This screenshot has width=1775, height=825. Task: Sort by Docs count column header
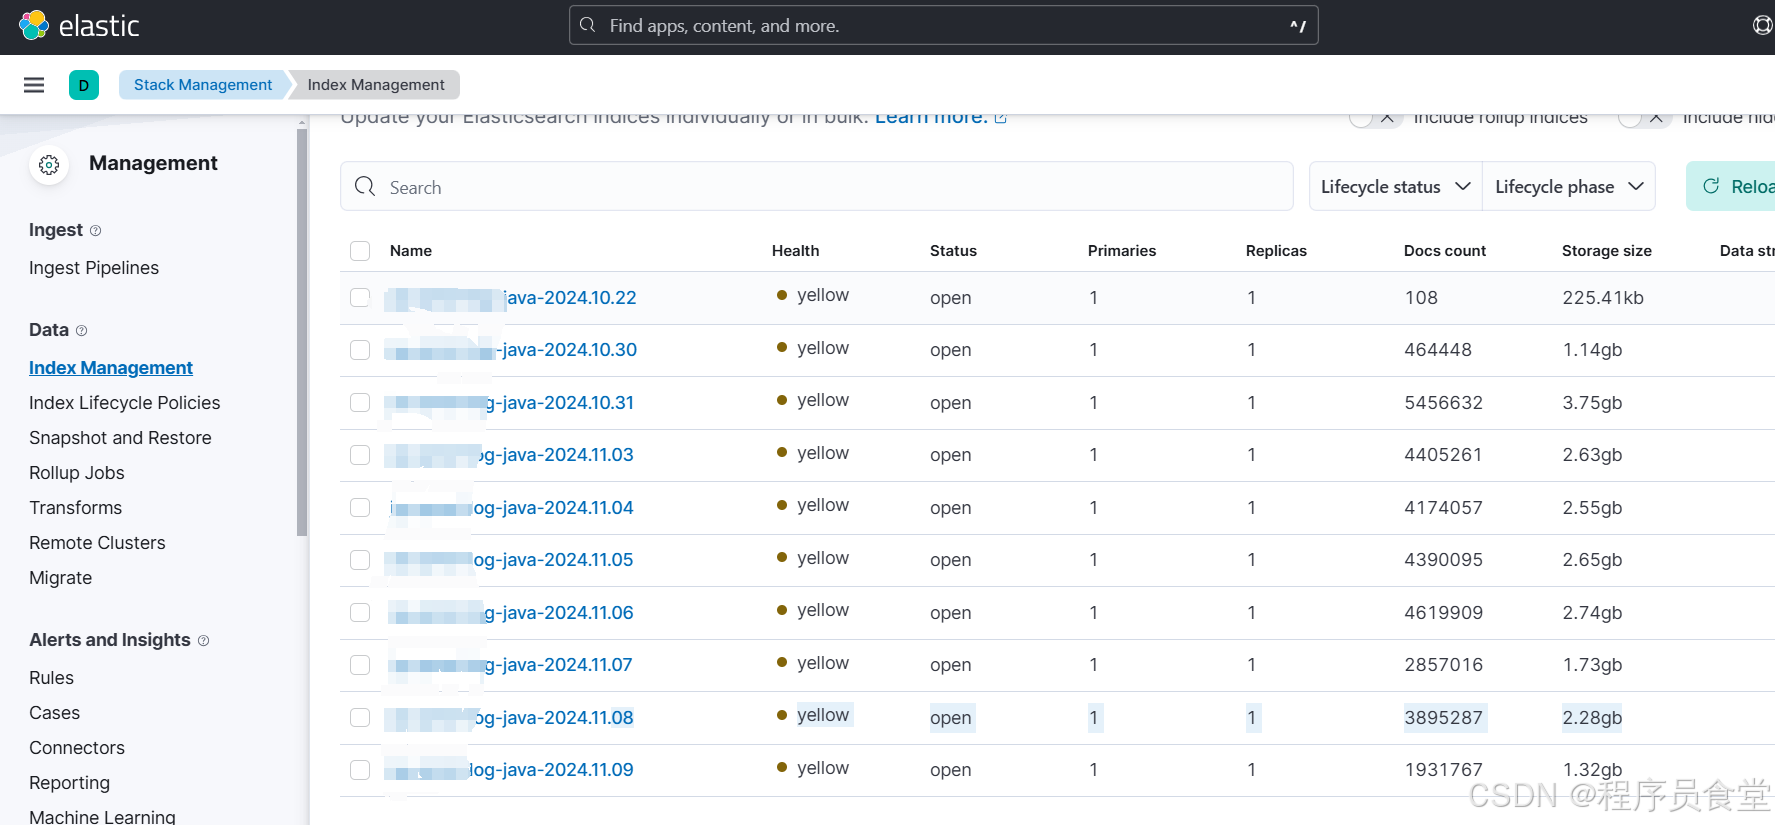click(x=1445, y=251)
